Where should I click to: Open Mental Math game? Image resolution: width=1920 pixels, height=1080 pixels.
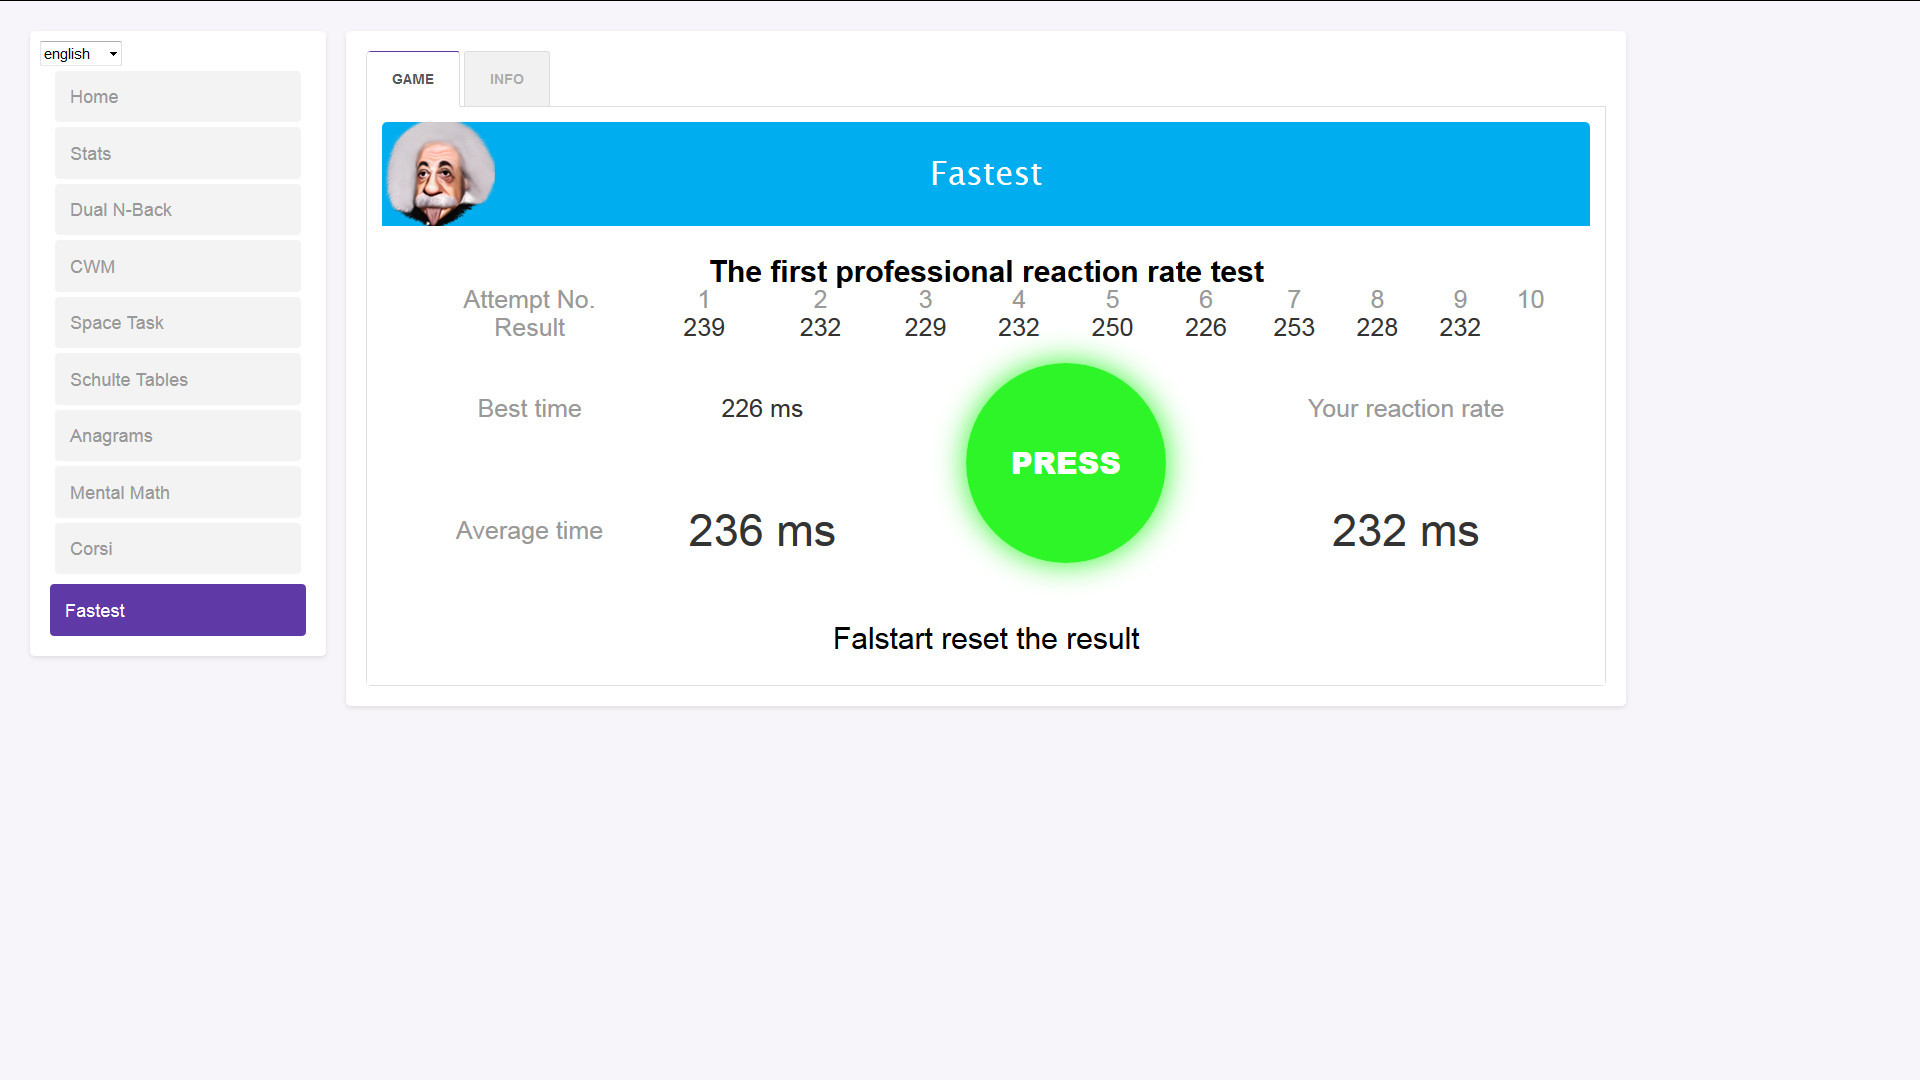pyautogui.click(x=177, y=493)
